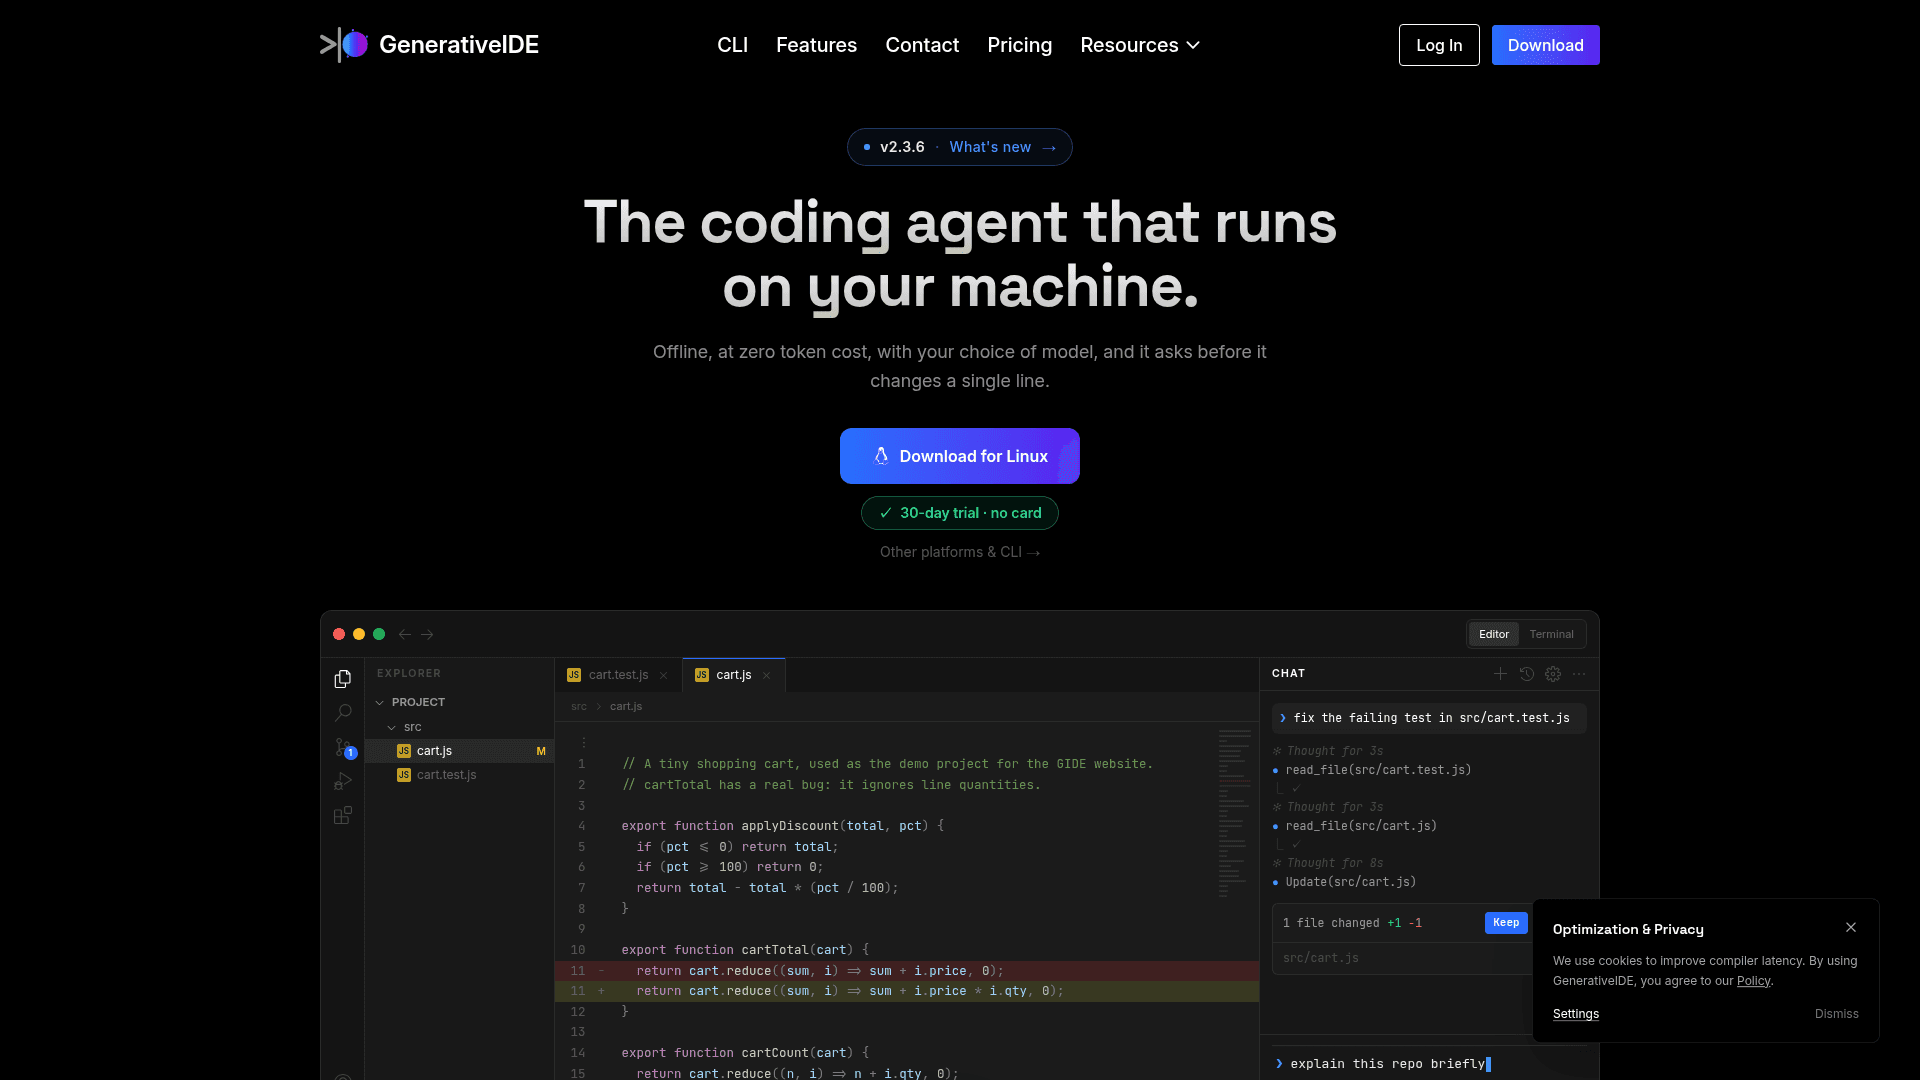This screenshot has height=1080, width=1920.
Task: Open chat more options ellipsis
Action: pos(1579,674)
